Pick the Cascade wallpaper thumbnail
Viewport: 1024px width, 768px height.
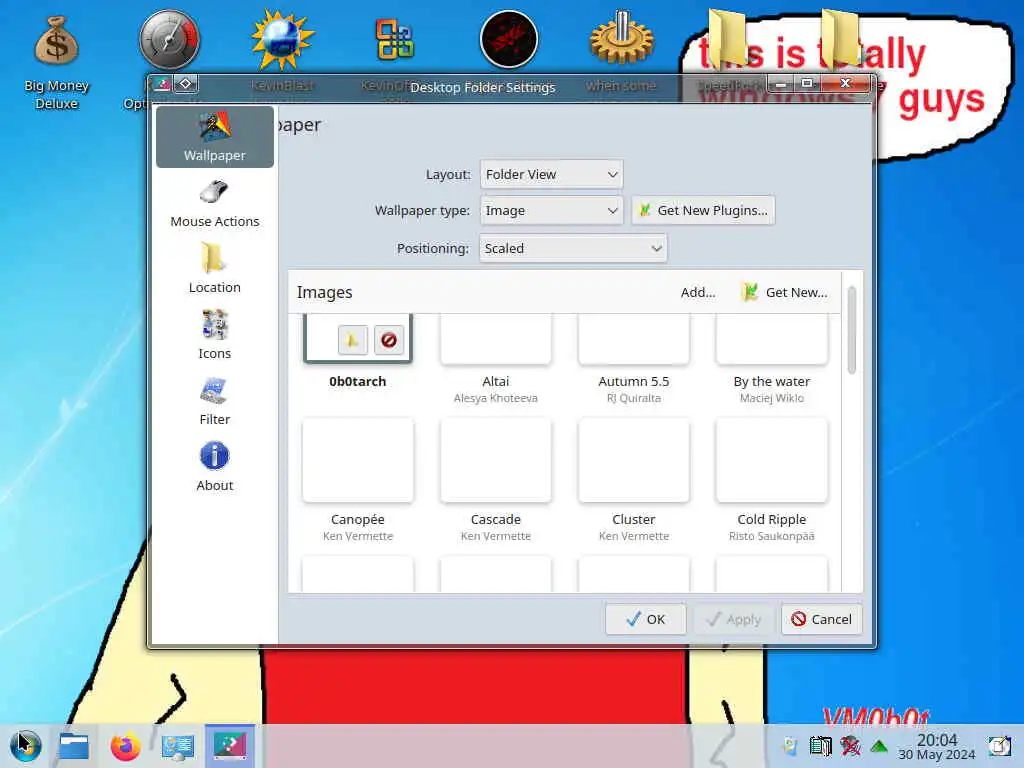[x=496, y=460]
